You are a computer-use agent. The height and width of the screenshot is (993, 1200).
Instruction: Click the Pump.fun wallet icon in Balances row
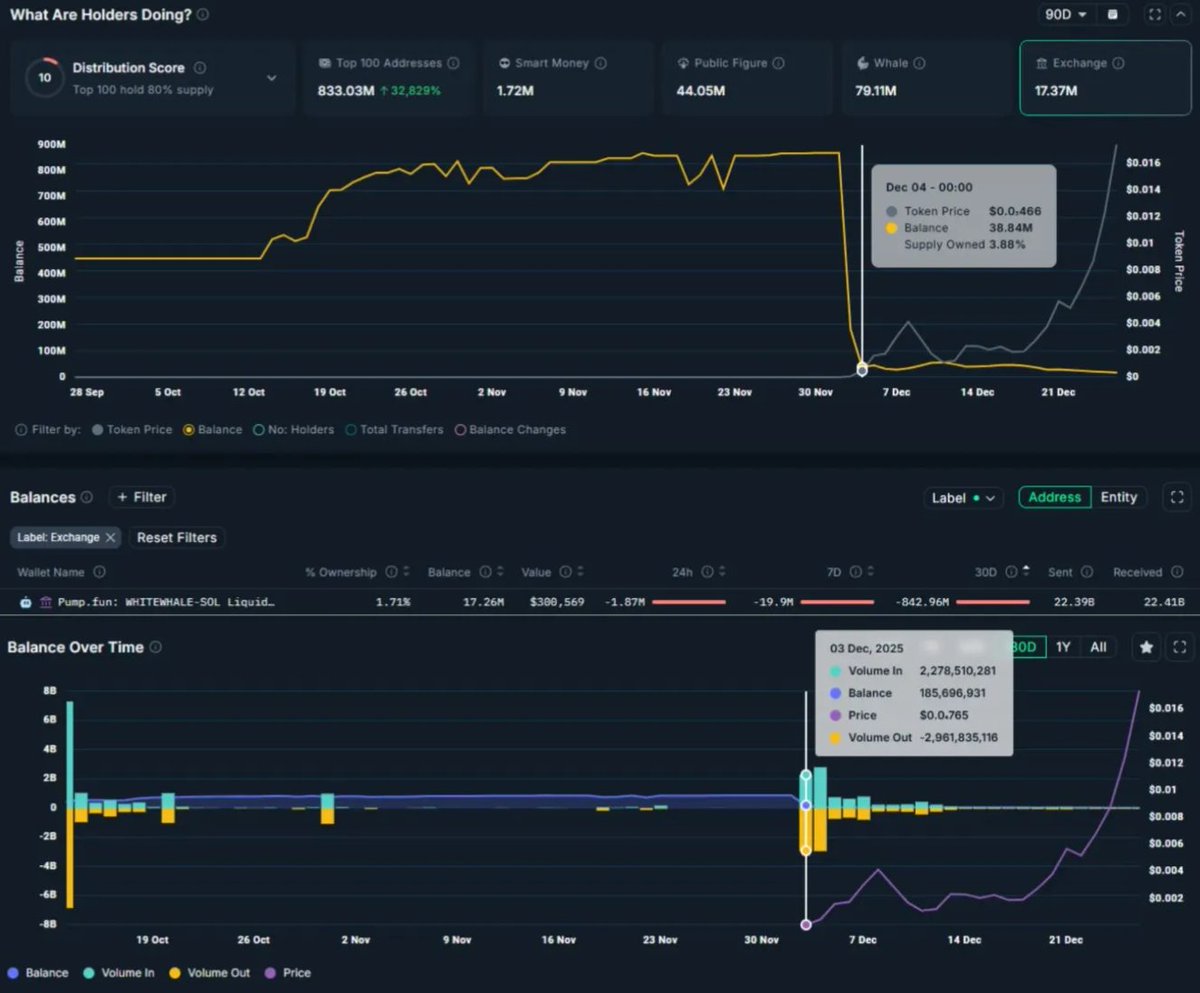pos(25,602)
